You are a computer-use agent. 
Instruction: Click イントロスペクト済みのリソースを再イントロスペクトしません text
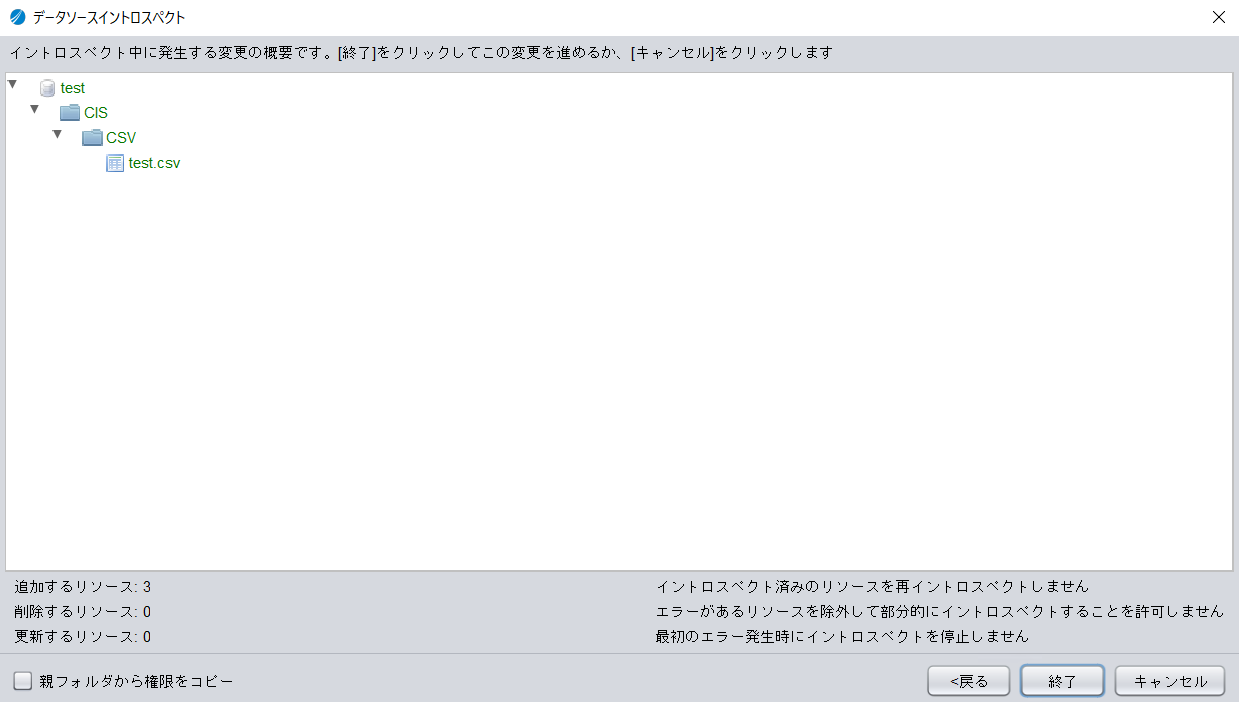872,587
